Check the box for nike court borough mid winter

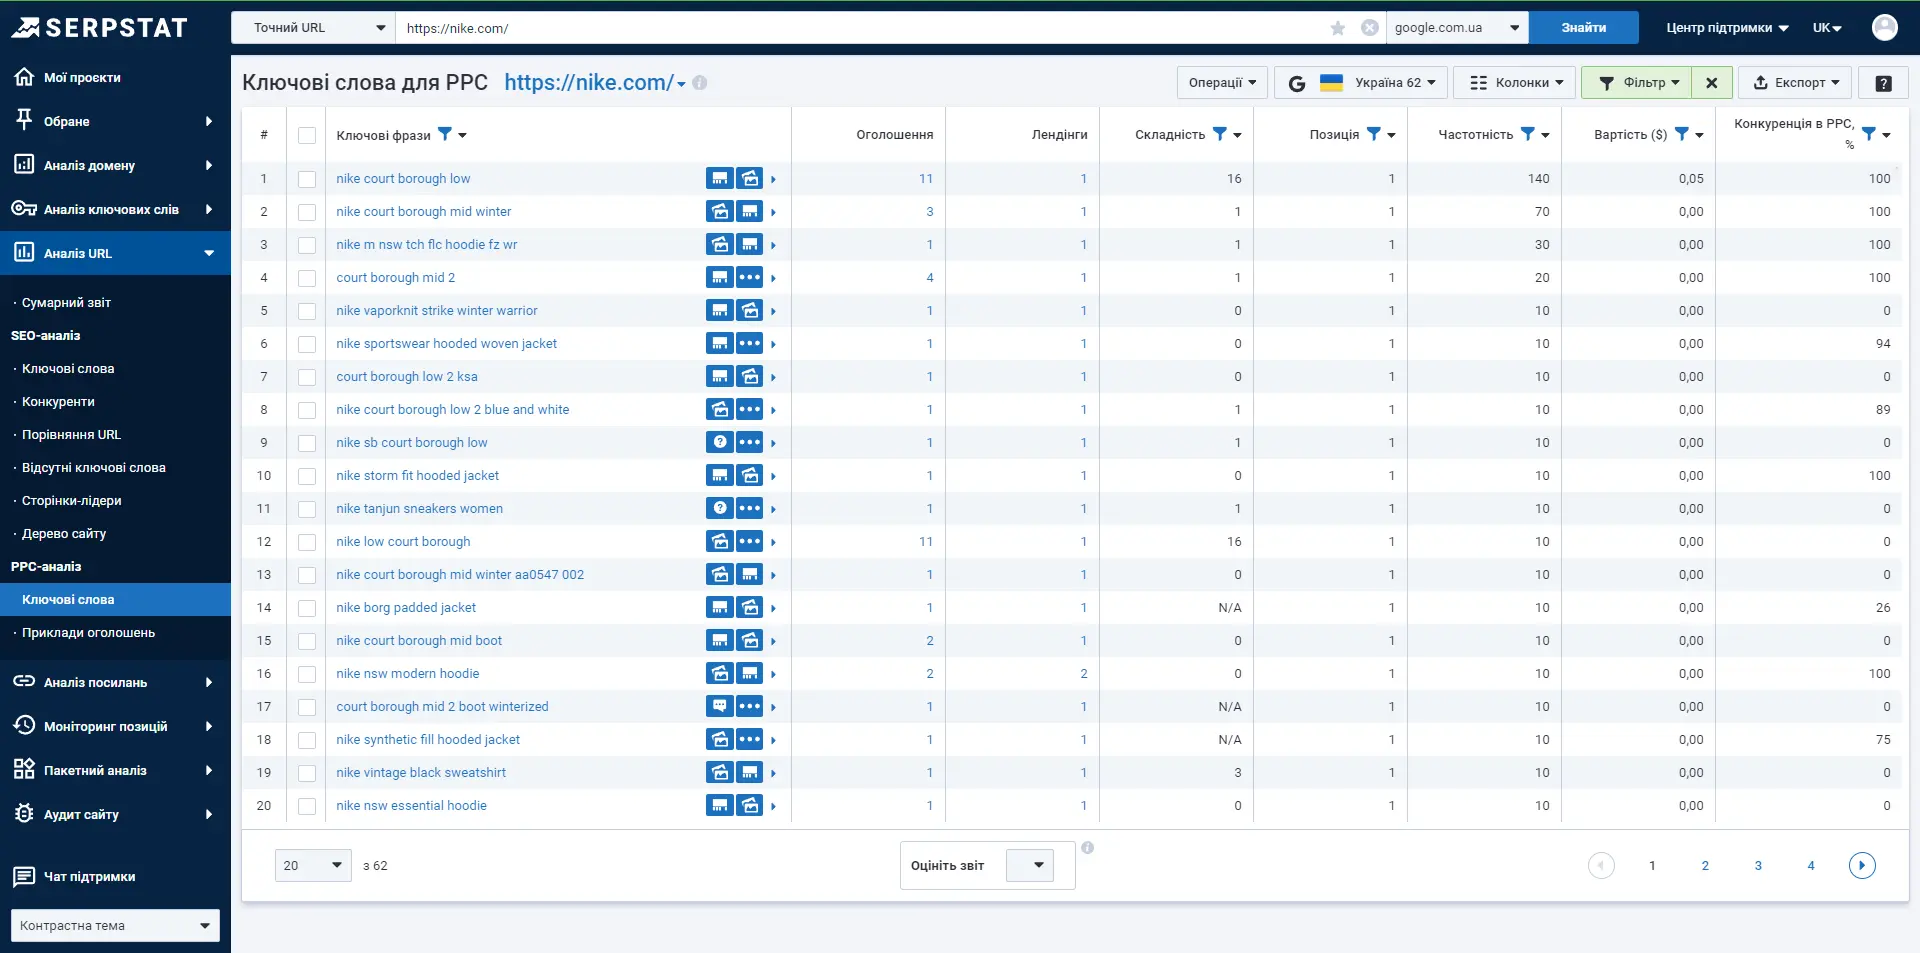307,212
